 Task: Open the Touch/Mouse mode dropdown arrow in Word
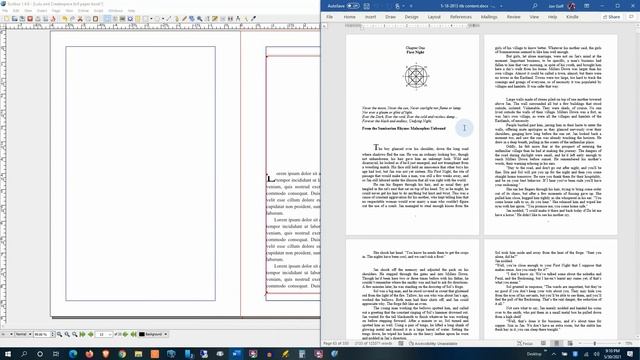(403, 6)
